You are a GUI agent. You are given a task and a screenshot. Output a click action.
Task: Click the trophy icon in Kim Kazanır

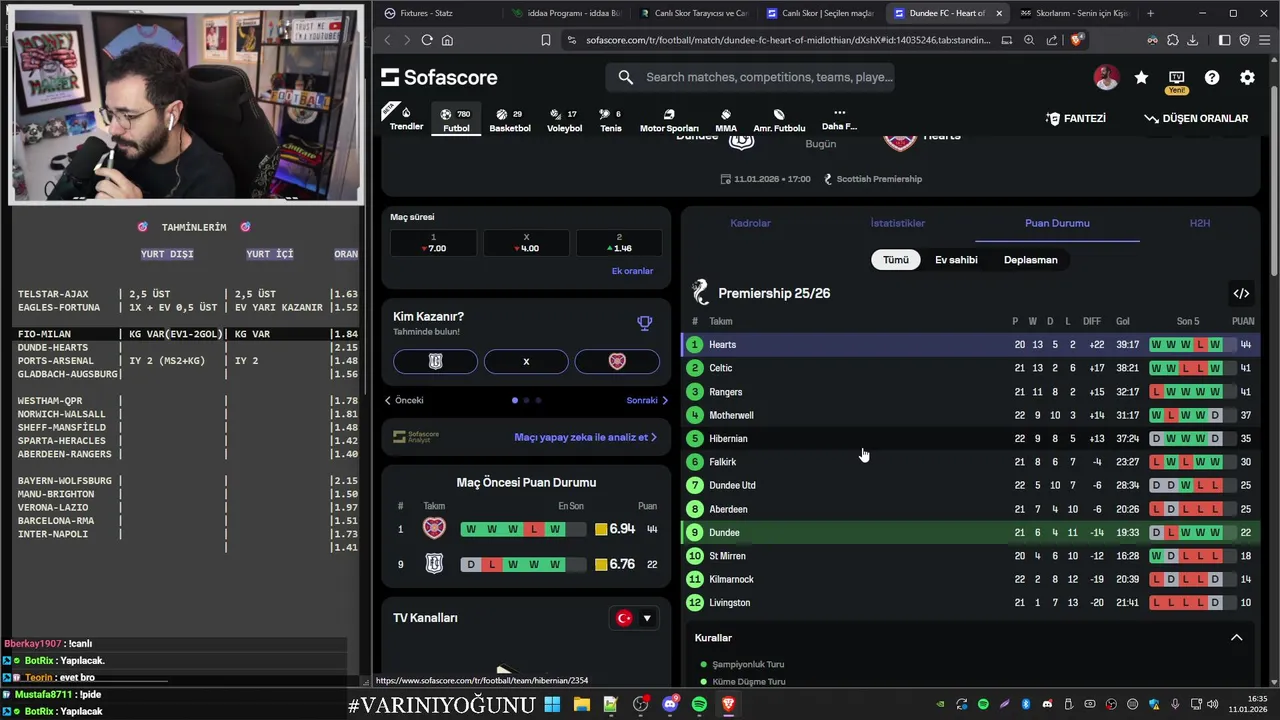644,323
